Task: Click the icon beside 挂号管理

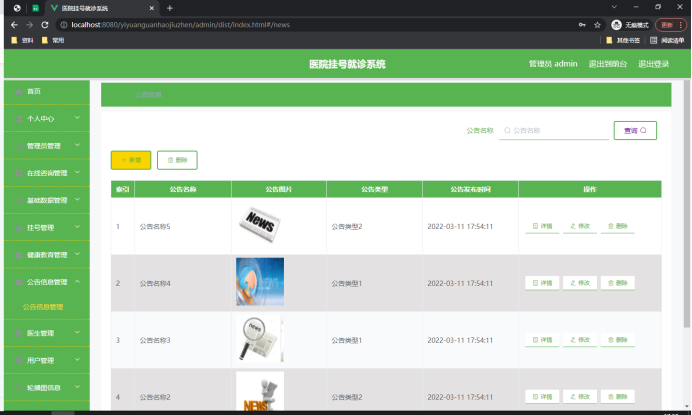Action: 19,227
